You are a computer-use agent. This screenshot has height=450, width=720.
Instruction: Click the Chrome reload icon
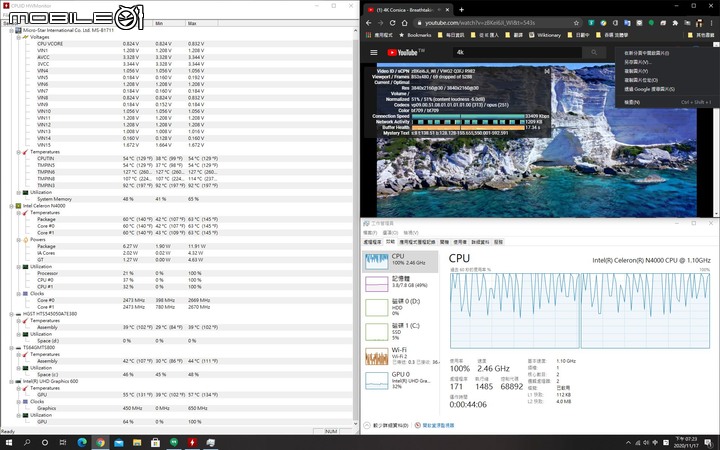click(393, 22)
